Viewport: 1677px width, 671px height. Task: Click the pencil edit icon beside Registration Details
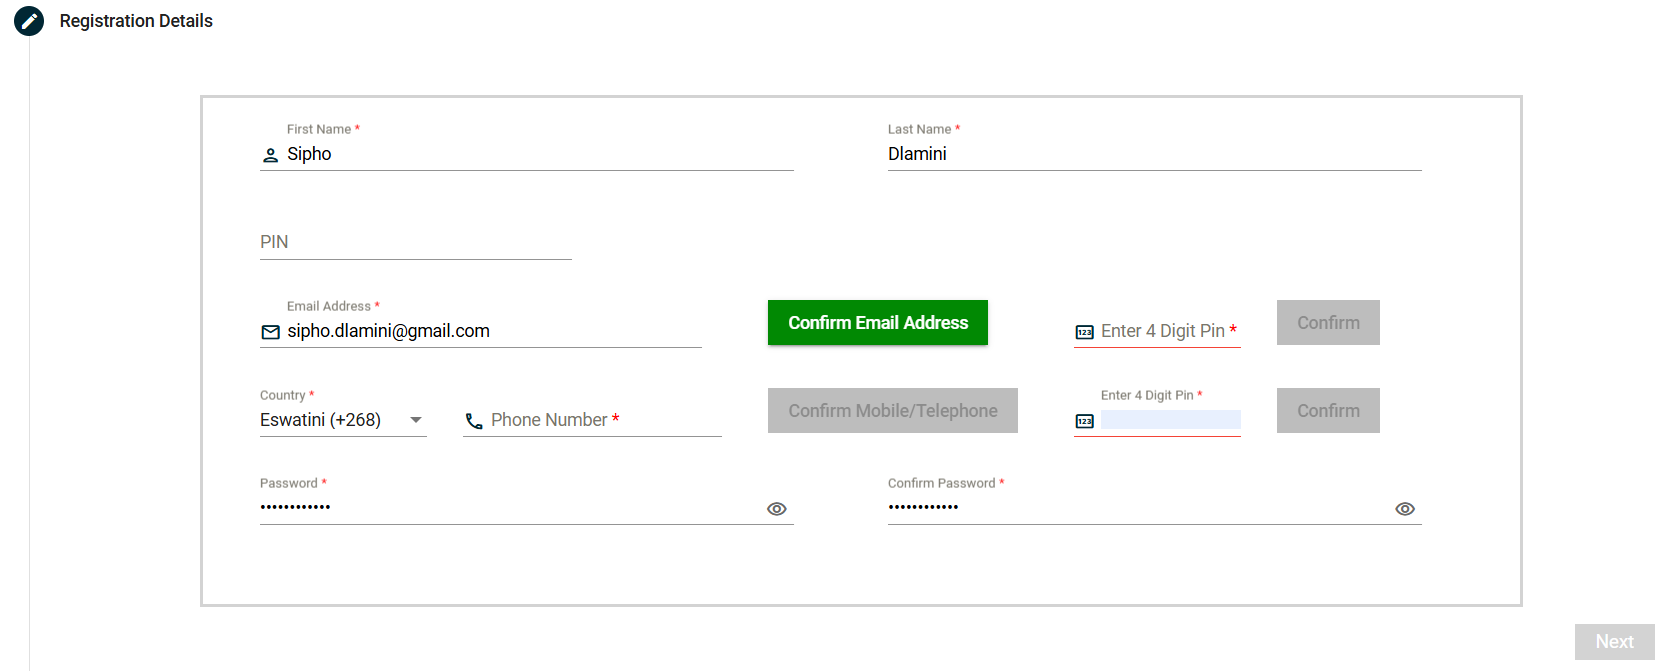[29, 21]
